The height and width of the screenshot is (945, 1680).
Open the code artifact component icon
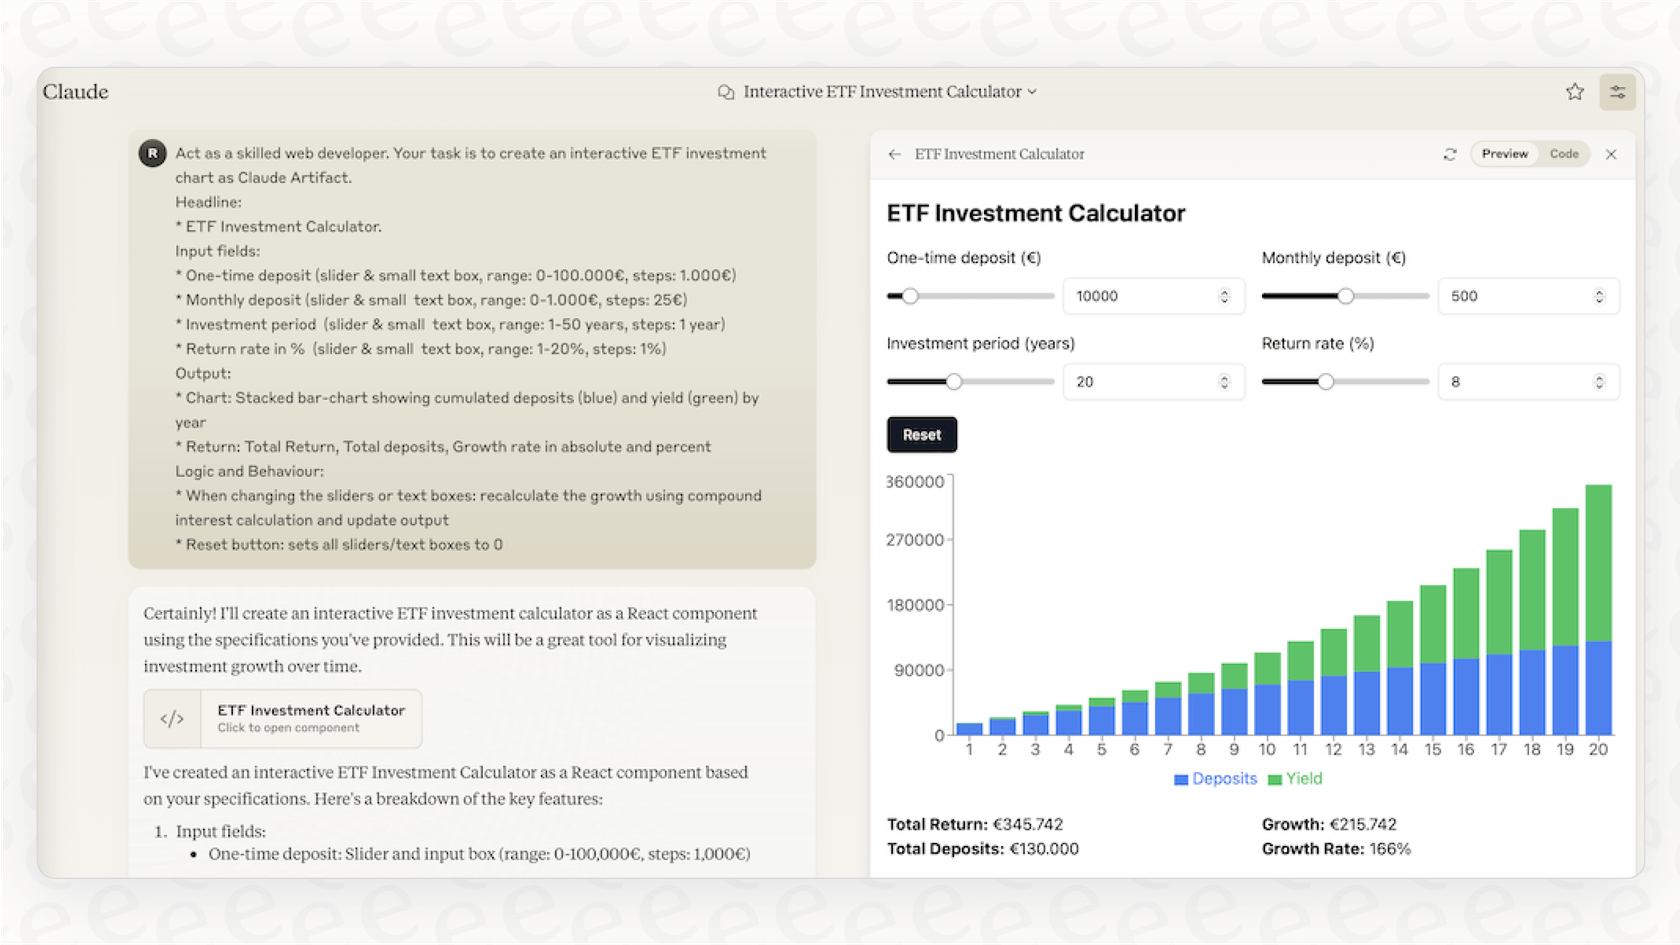172,718
